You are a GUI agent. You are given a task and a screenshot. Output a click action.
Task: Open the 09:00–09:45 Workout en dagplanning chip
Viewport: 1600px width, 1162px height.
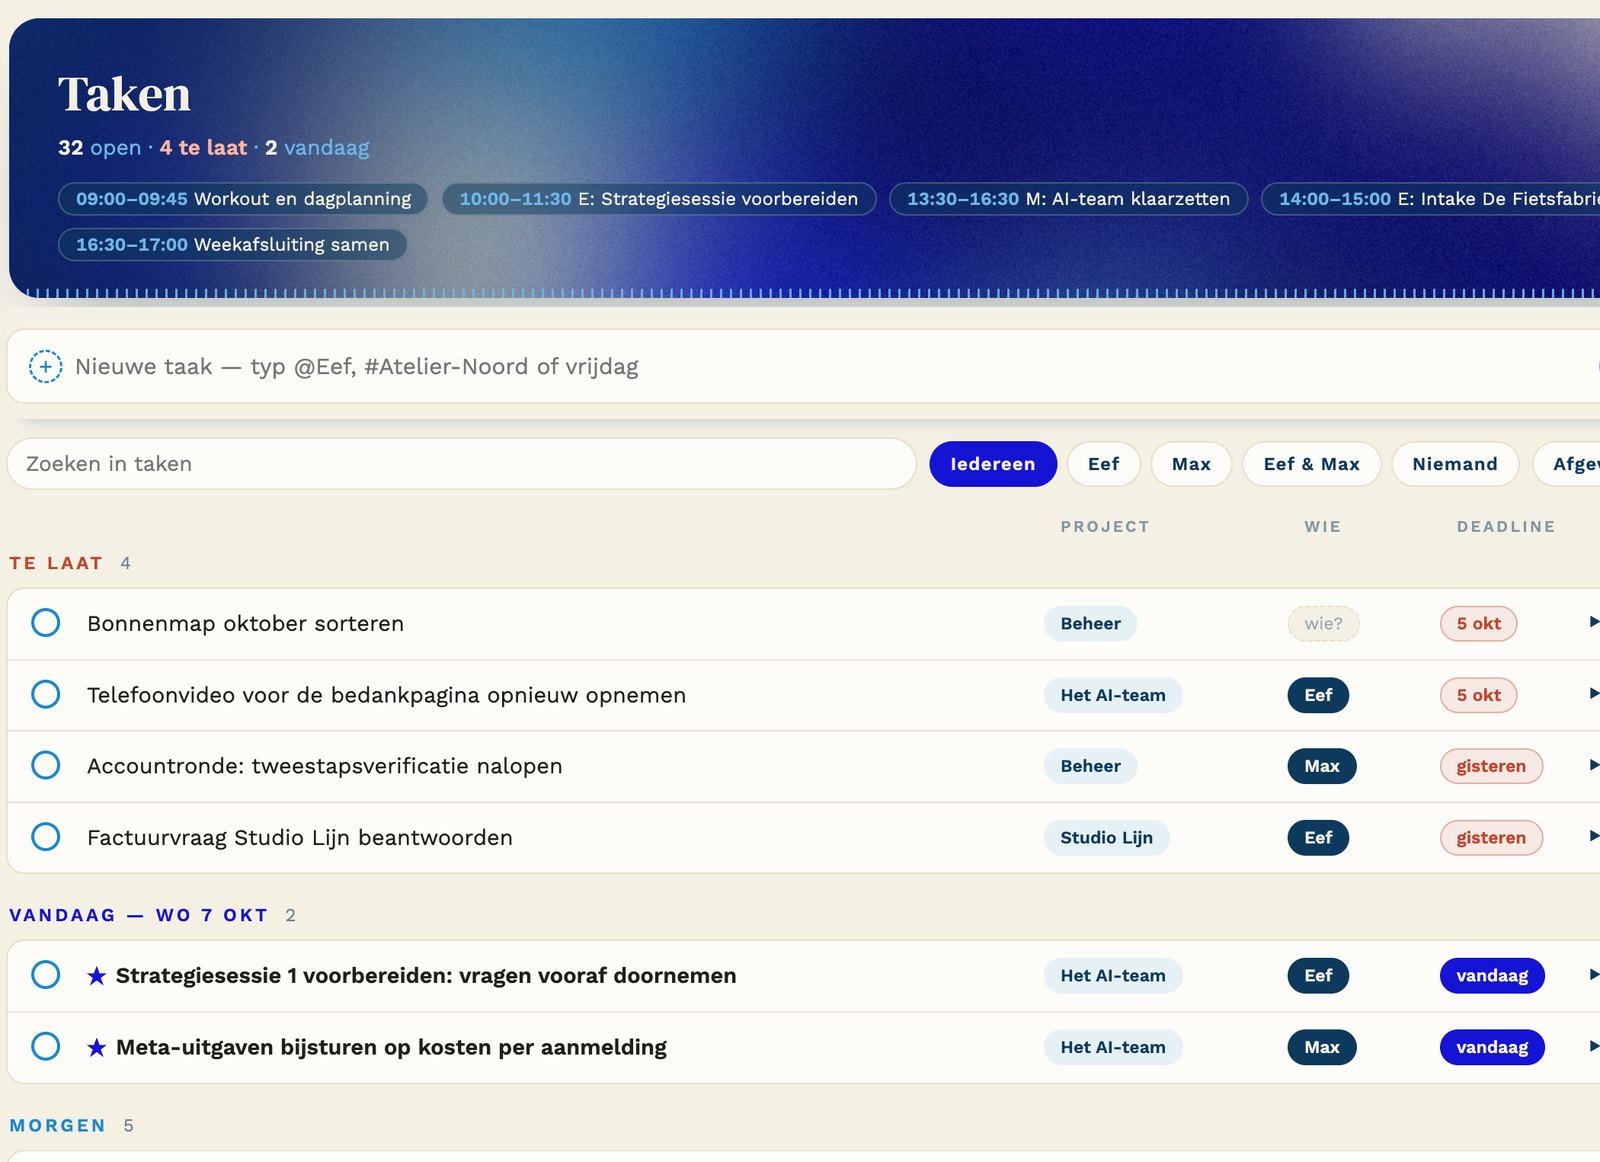(x=243, y=199)
